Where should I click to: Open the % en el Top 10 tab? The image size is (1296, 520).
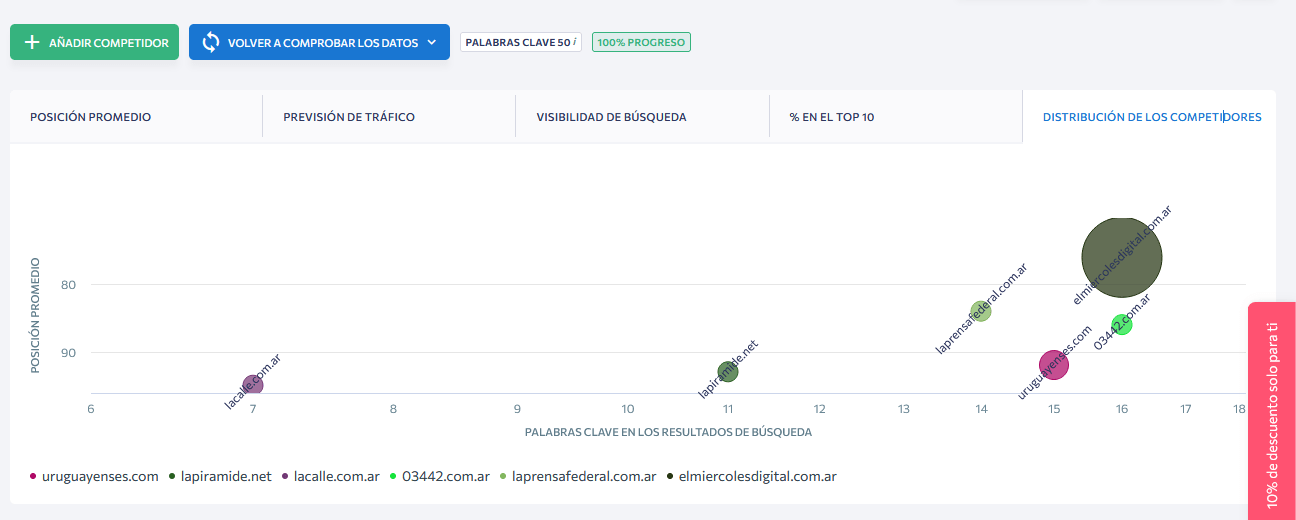[832, 117]
